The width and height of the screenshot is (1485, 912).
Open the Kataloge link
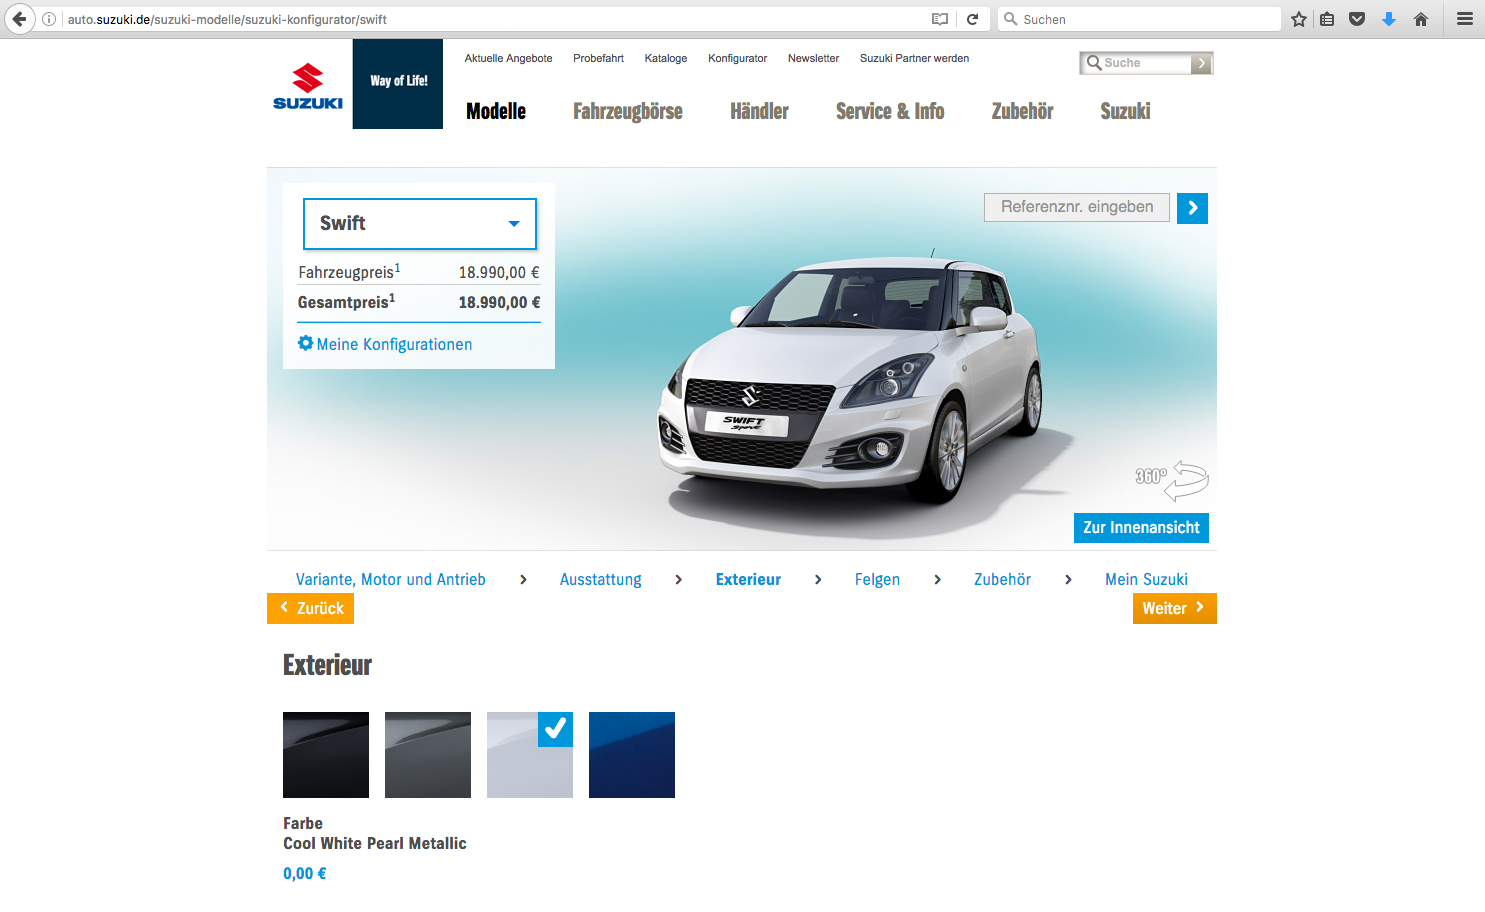click(x=666, y=58)
